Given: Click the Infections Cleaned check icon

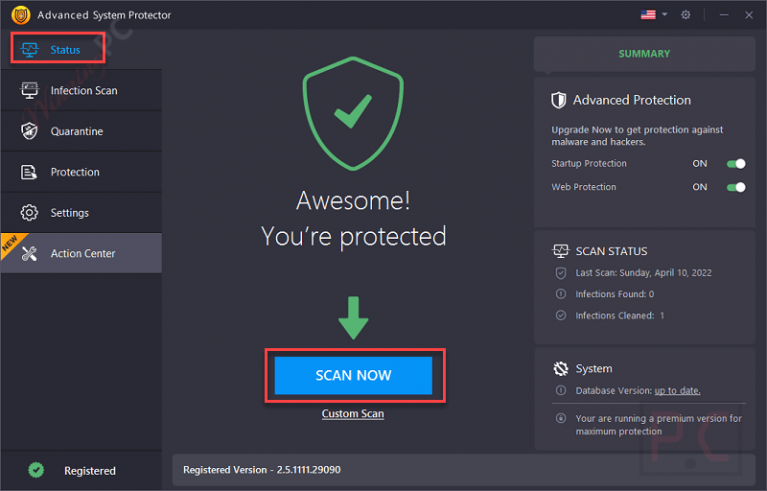Looking at the screenshot, I should coord(561,315).
